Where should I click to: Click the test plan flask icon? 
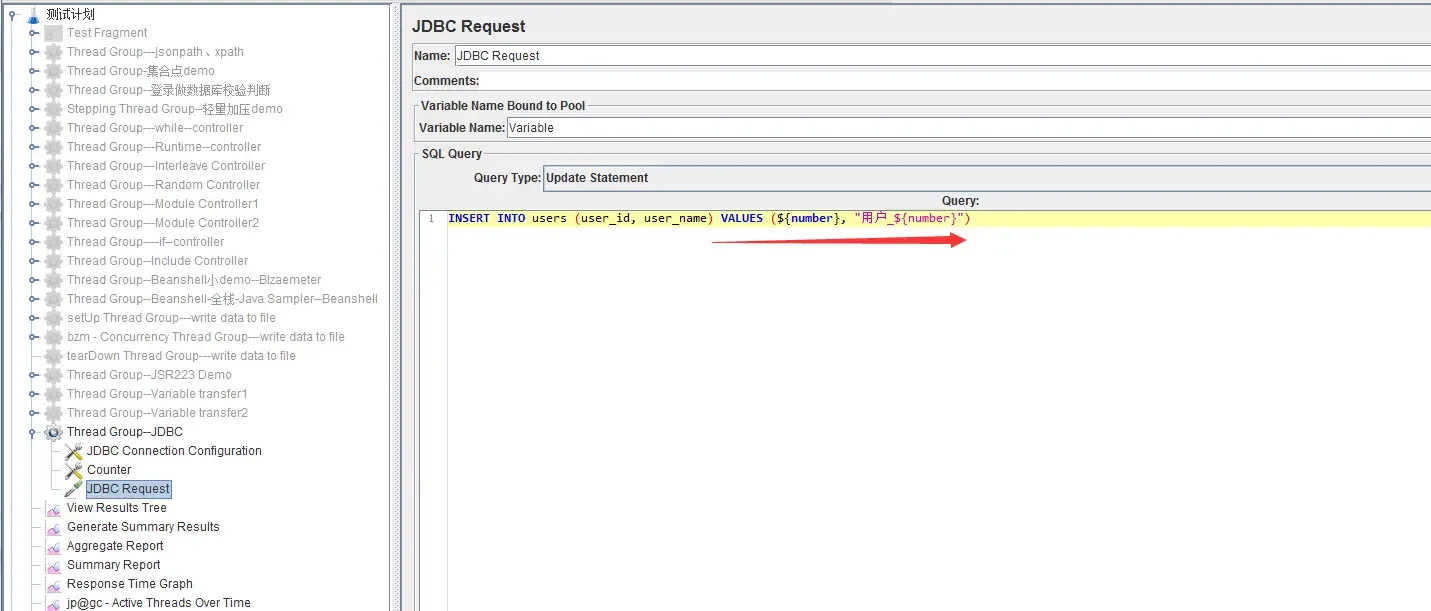click(x=33, y=14)
